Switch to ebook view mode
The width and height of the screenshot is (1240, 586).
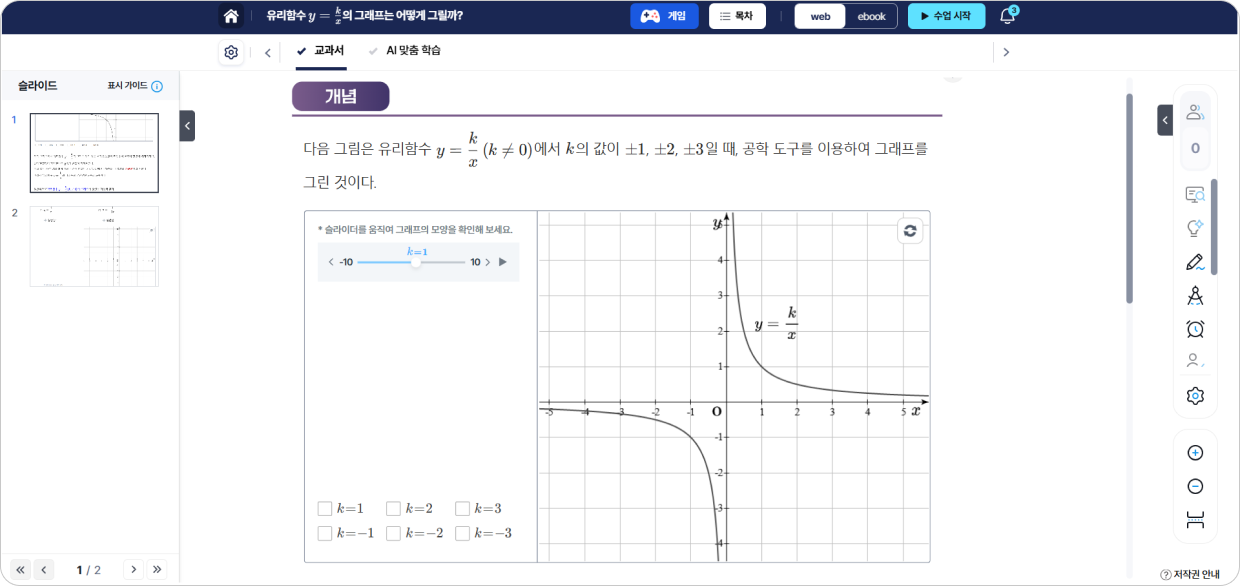click(x=871, y=16)
